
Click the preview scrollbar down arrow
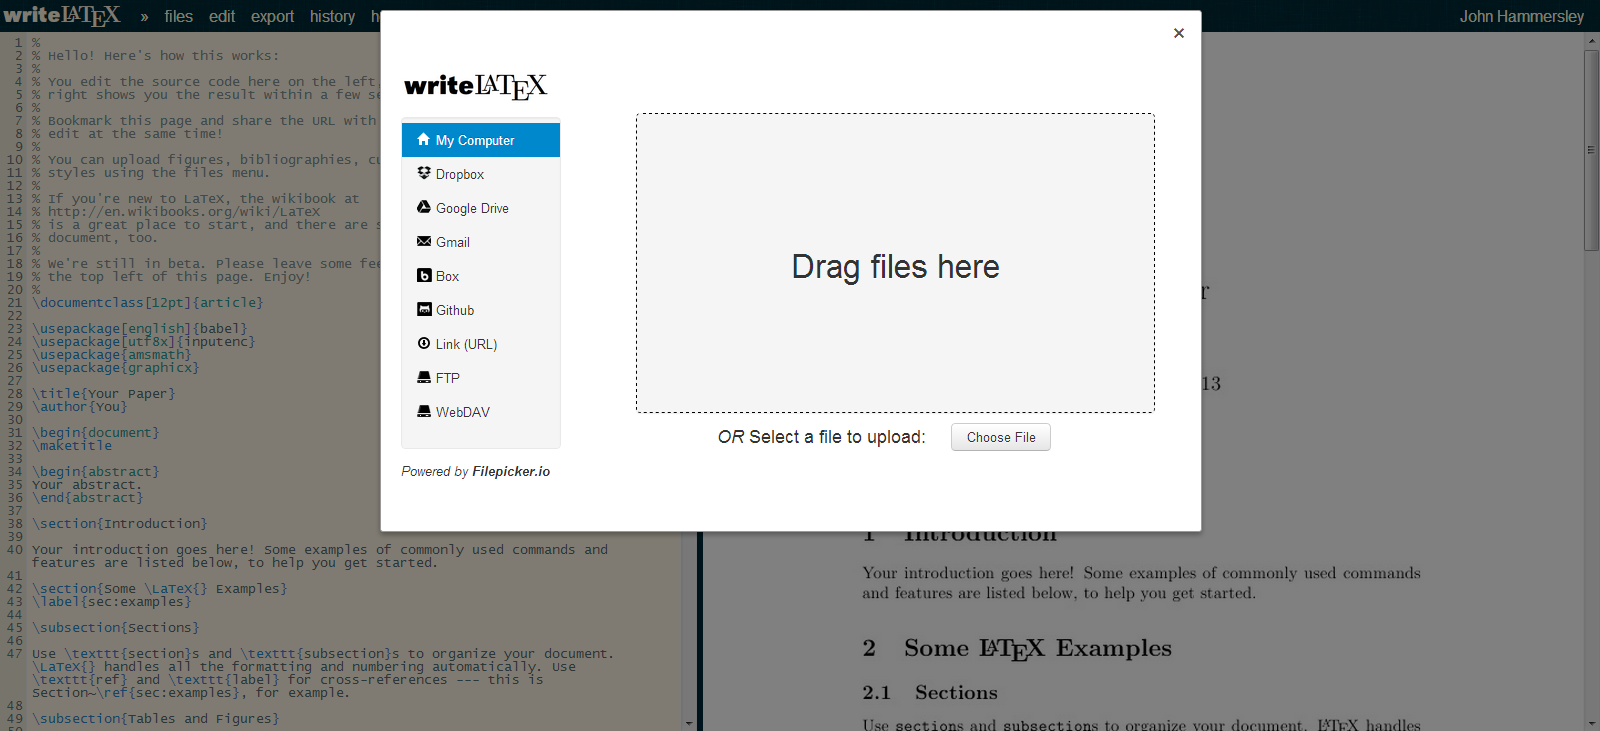click(x=1591, y=723)
